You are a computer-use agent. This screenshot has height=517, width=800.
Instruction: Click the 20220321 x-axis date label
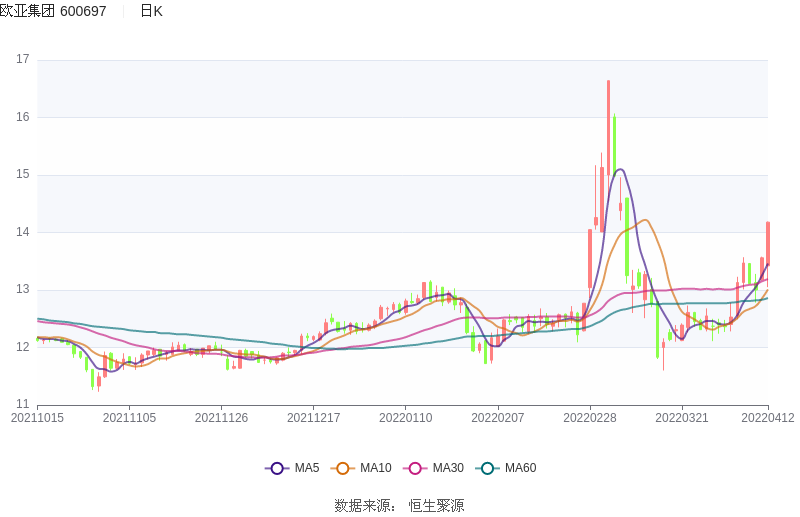(682, 418)
